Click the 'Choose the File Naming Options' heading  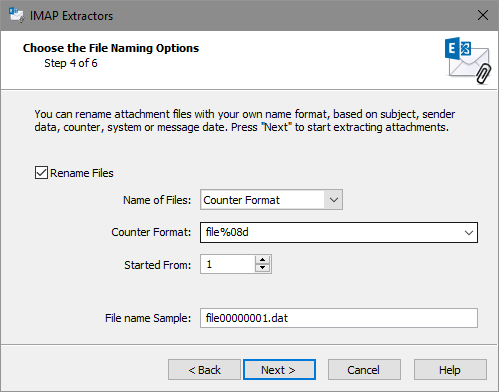tap(111, 48)
